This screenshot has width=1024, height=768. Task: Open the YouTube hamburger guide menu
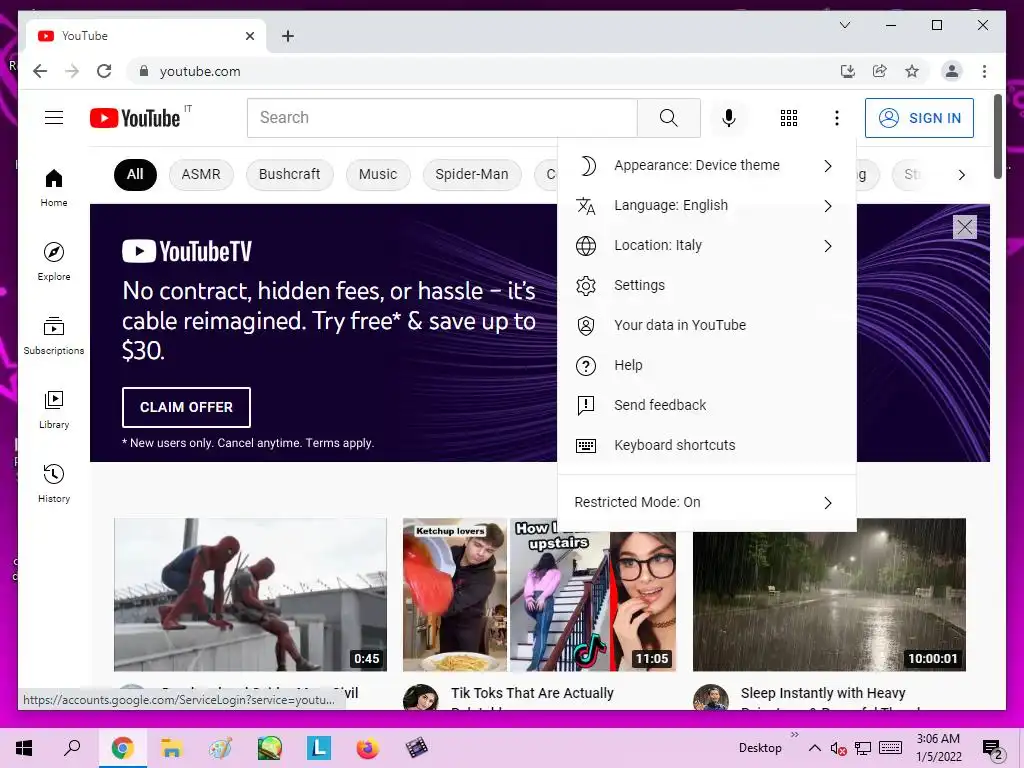54,118
